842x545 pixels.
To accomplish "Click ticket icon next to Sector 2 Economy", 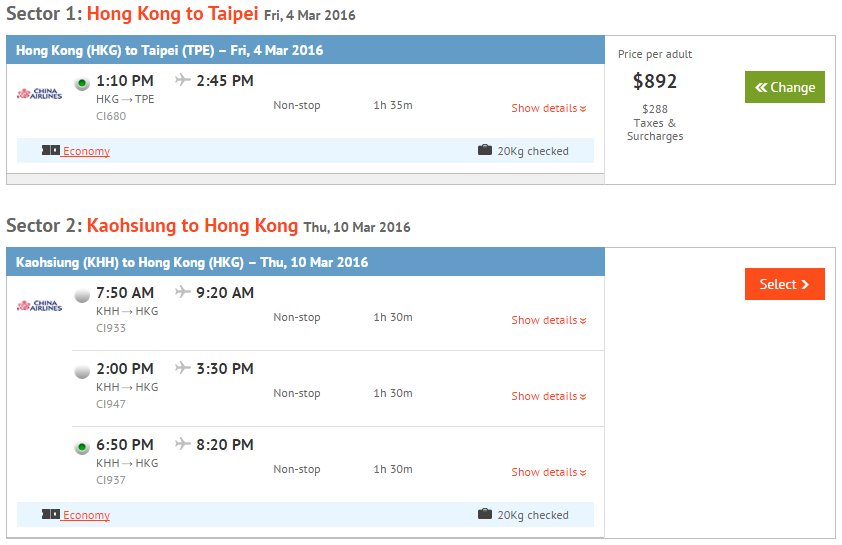I will (51, 514).
